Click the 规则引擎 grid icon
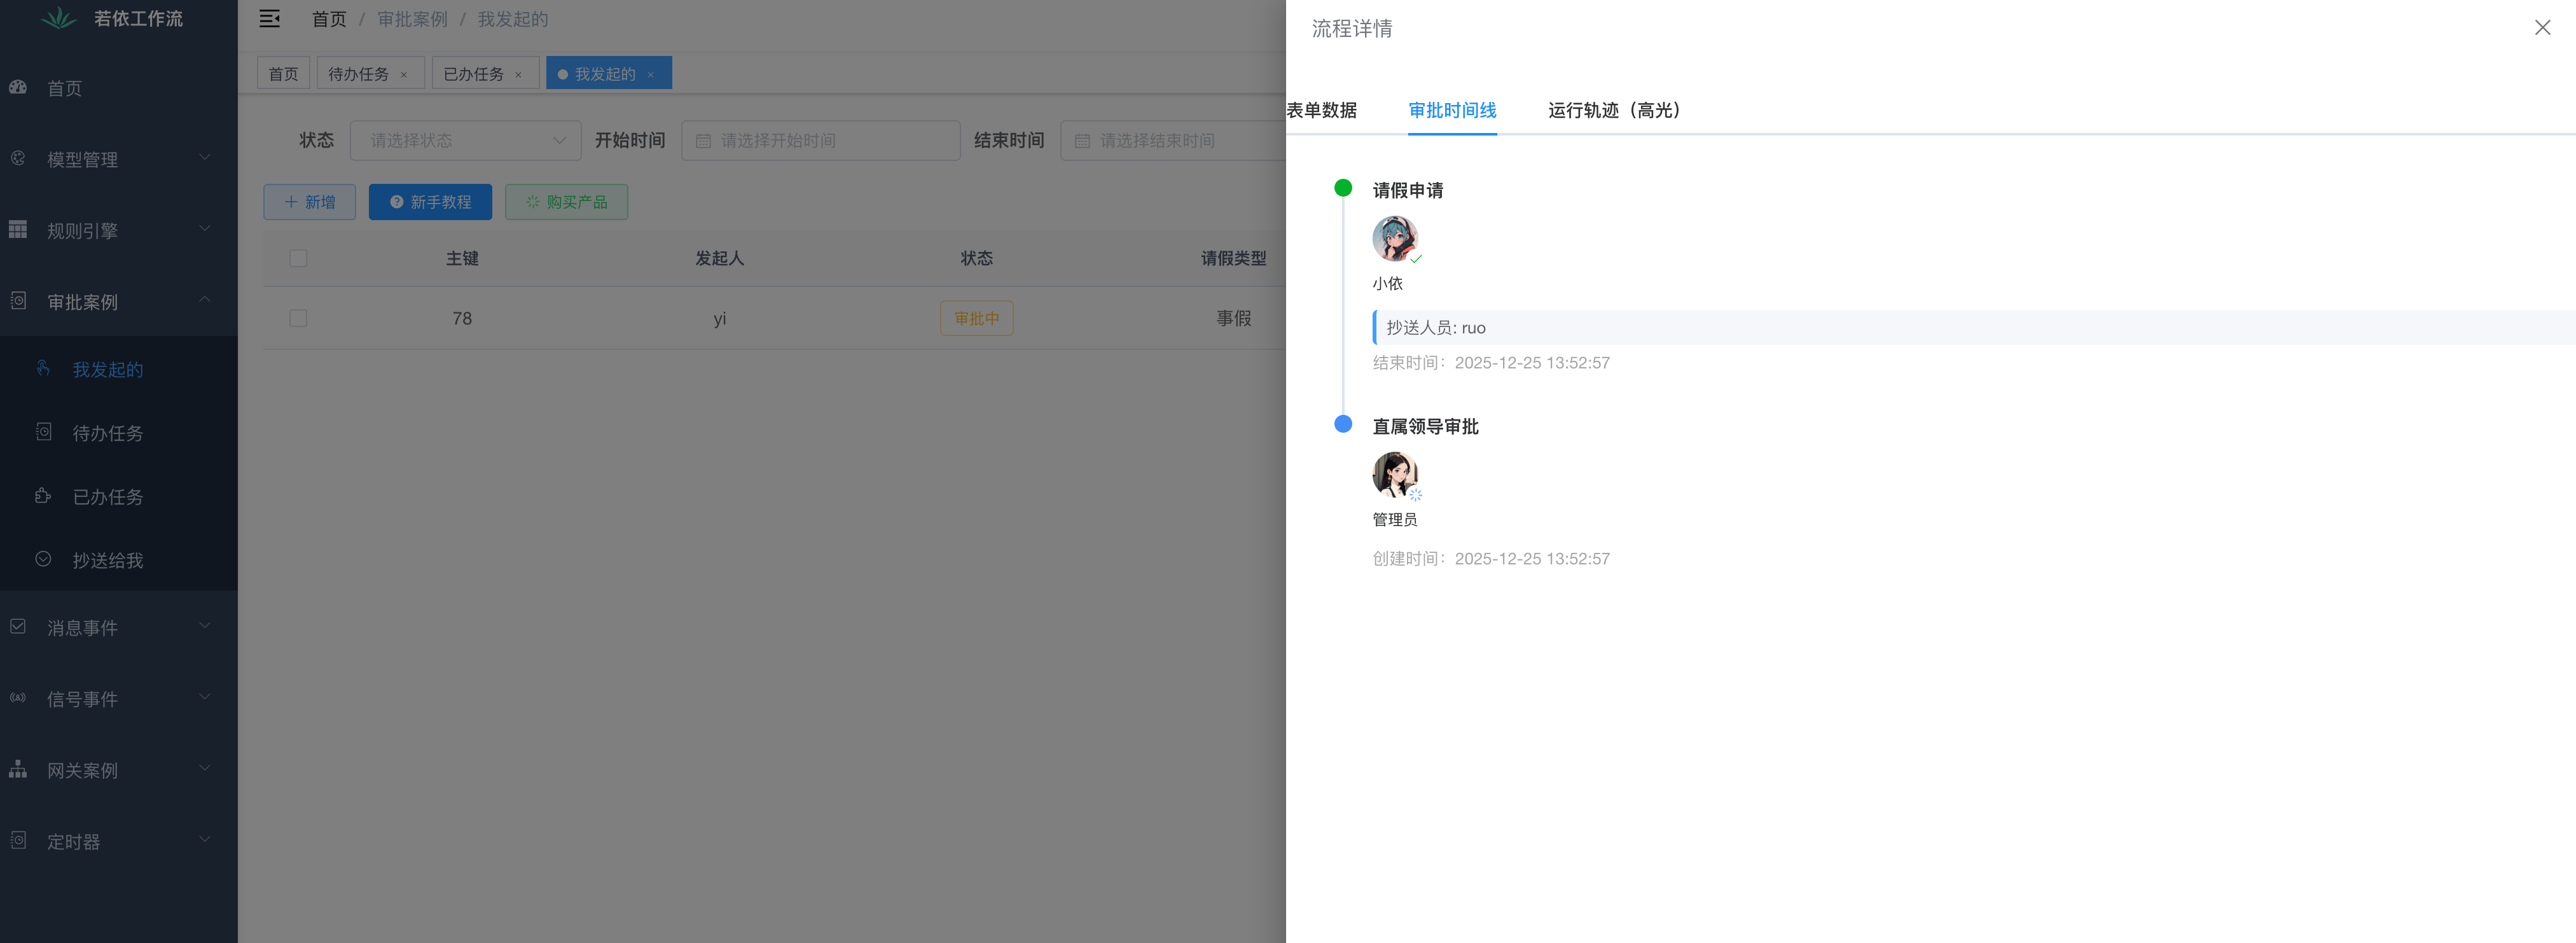The image size is (2576, 943). point(18,230)
